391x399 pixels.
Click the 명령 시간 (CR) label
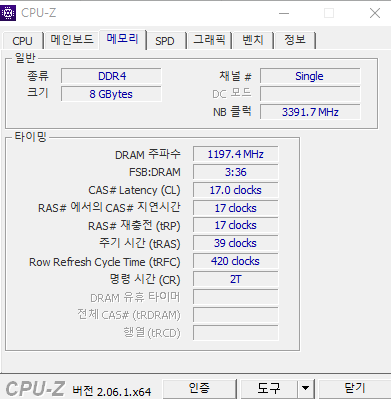coord(145,280)
